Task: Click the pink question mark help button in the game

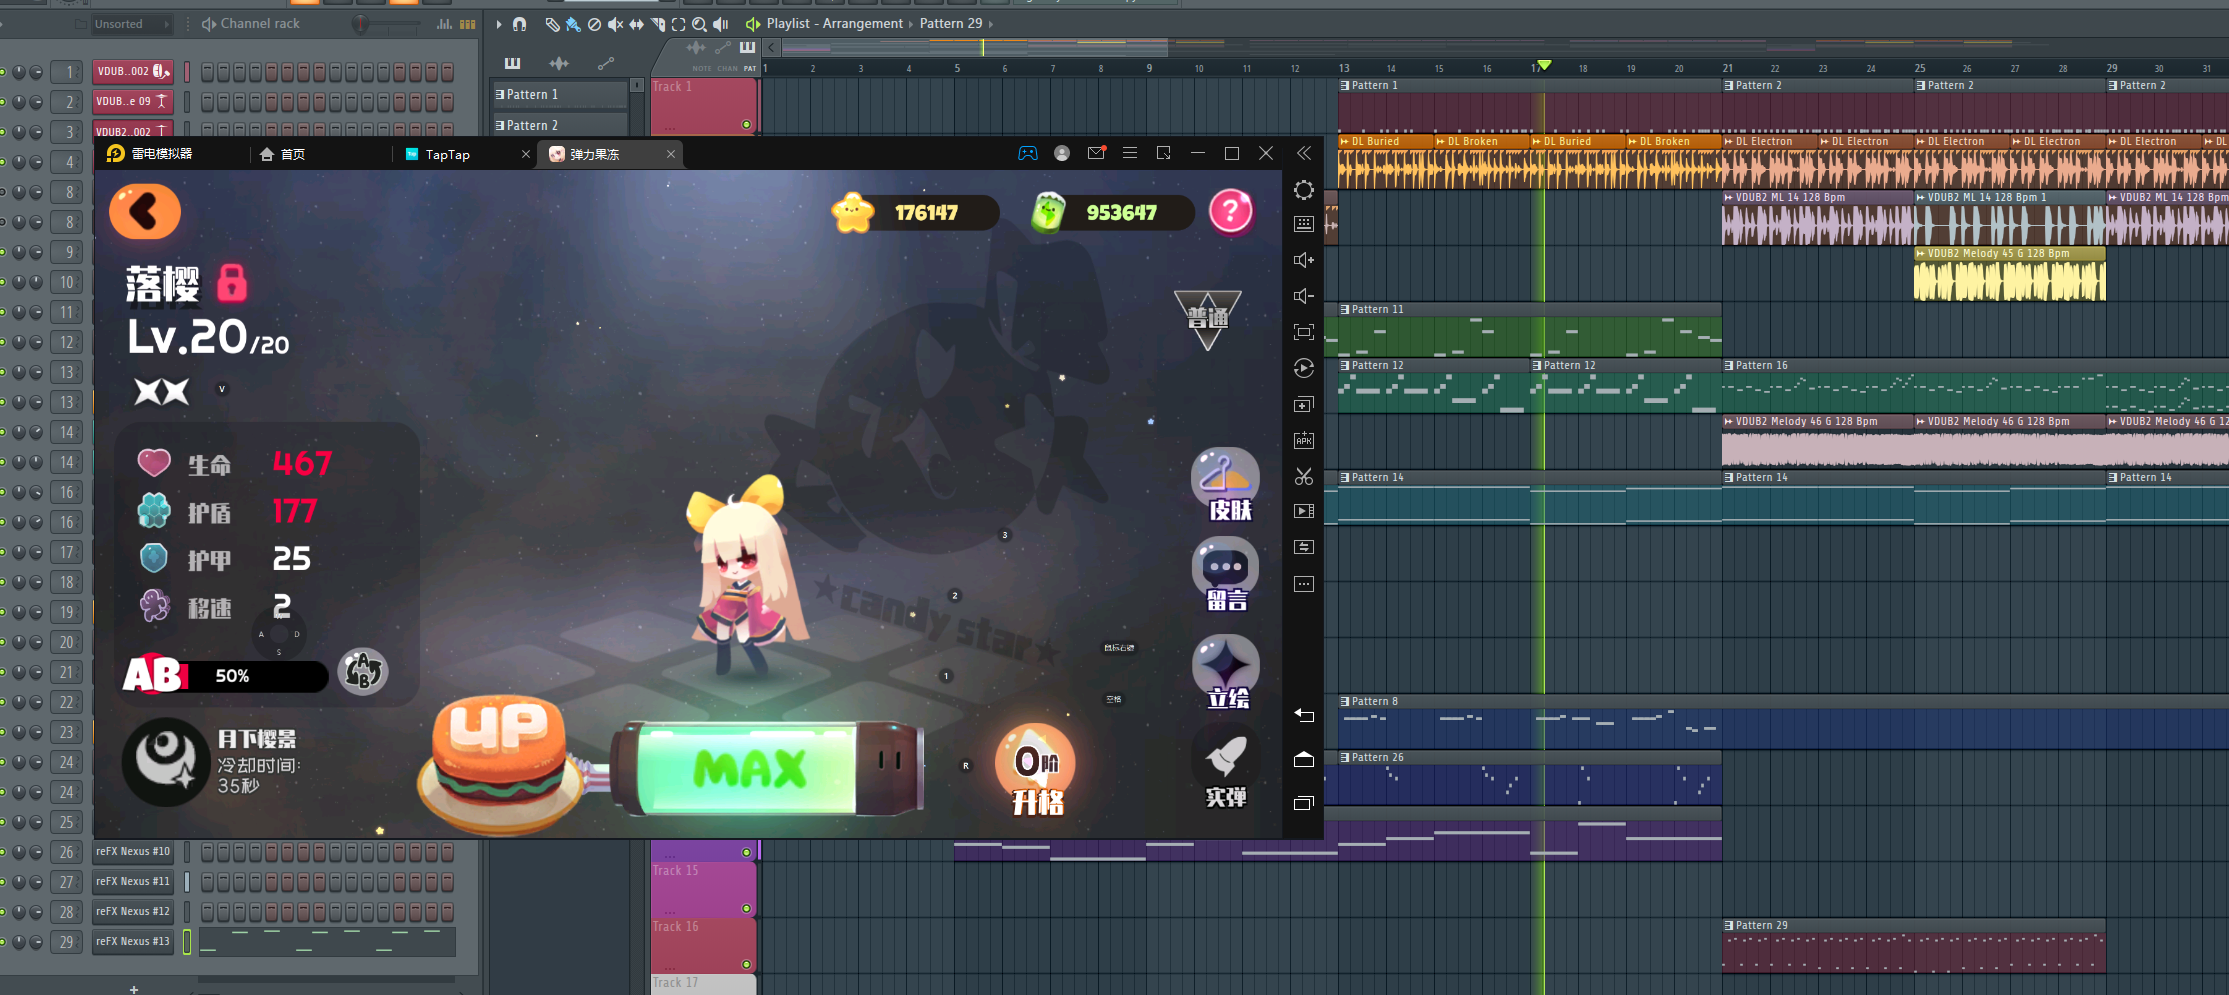Action: (1231, 211)
